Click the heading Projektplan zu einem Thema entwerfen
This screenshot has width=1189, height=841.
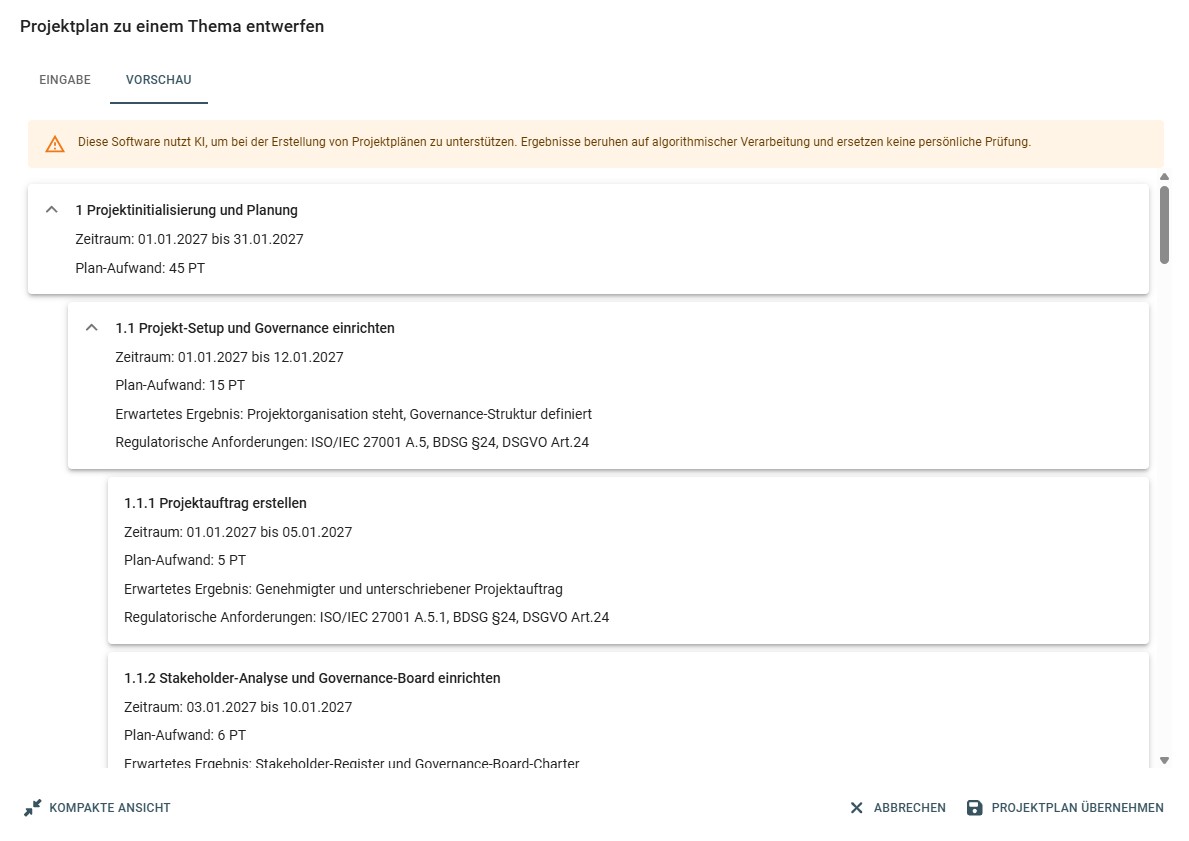pyautogui.click(x=172, y=26)
